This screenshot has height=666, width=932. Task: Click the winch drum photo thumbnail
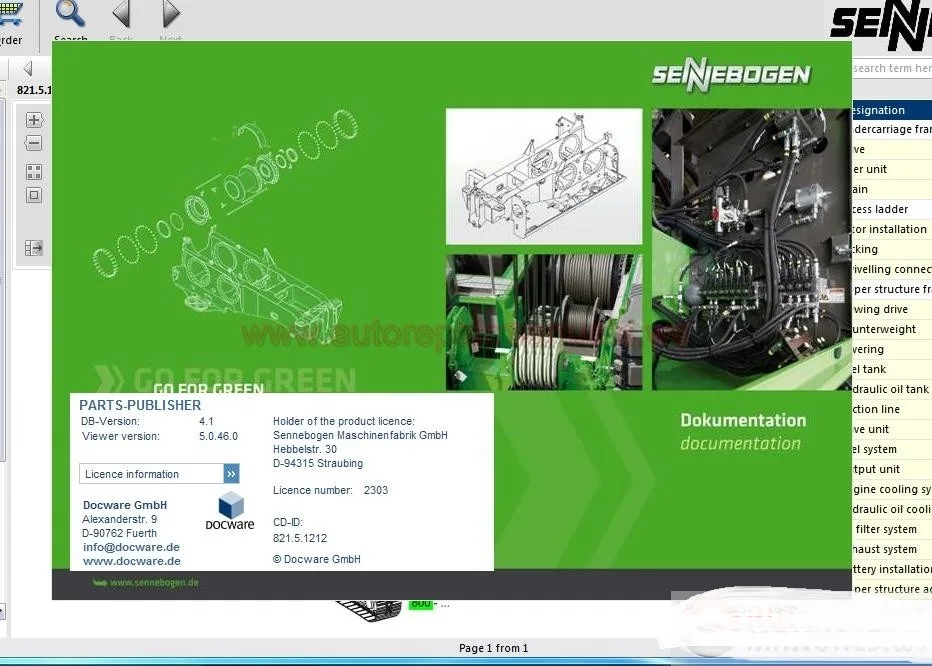click(x=544, y=322)
